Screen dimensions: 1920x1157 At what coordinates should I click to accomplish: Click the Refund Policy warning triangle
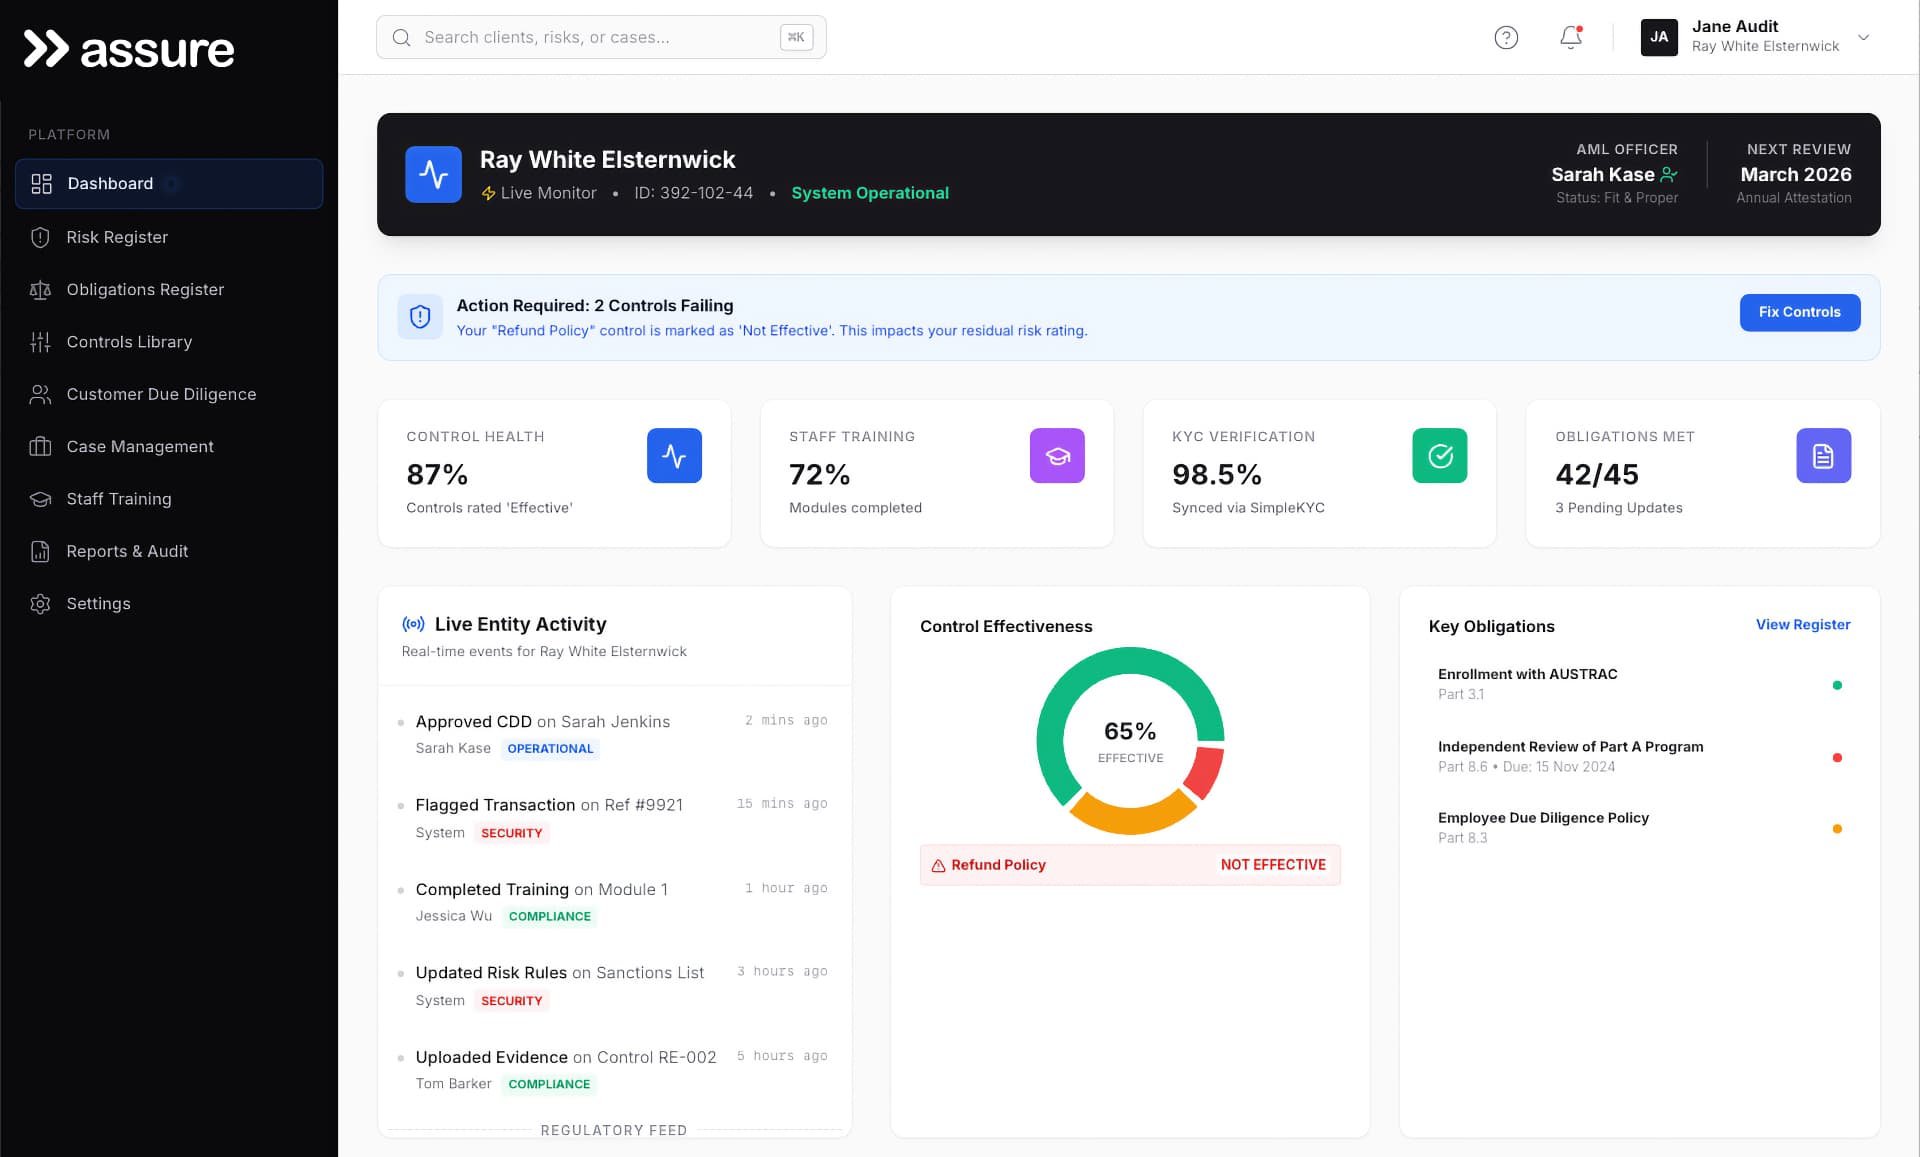937,865
